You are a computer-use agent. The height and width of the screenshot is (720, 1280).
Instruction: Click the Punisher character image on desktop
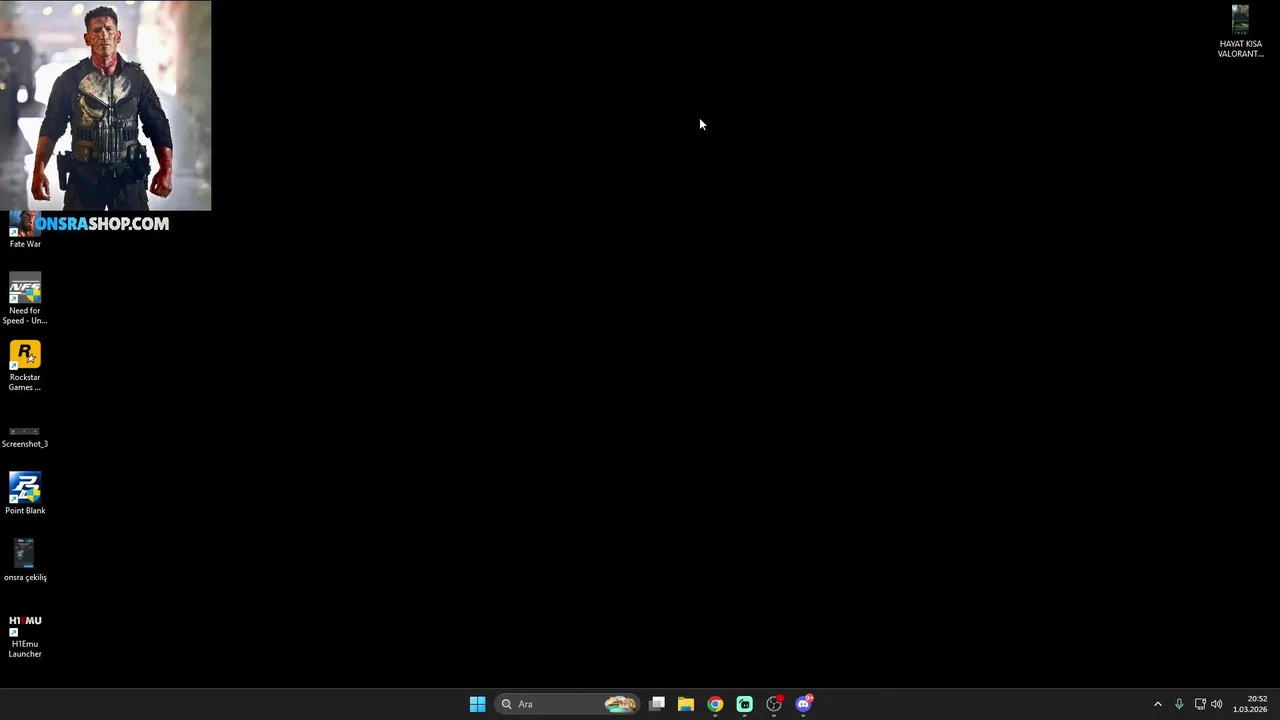coord(106,105)
